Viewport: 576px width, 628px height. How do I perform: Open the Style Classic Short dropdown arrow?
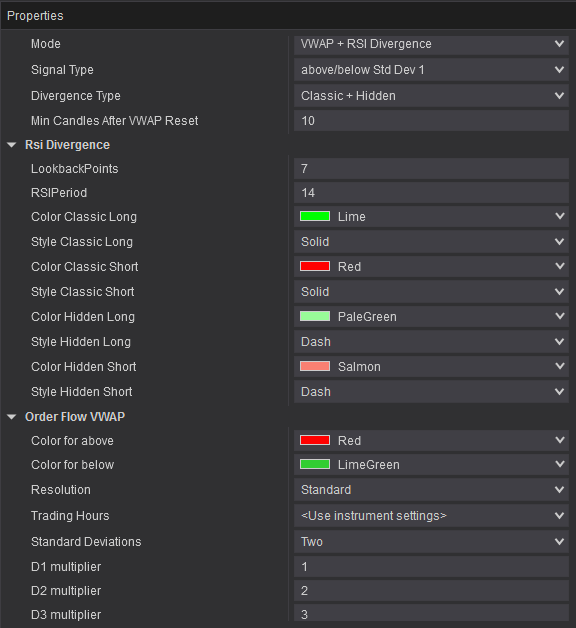560,292
